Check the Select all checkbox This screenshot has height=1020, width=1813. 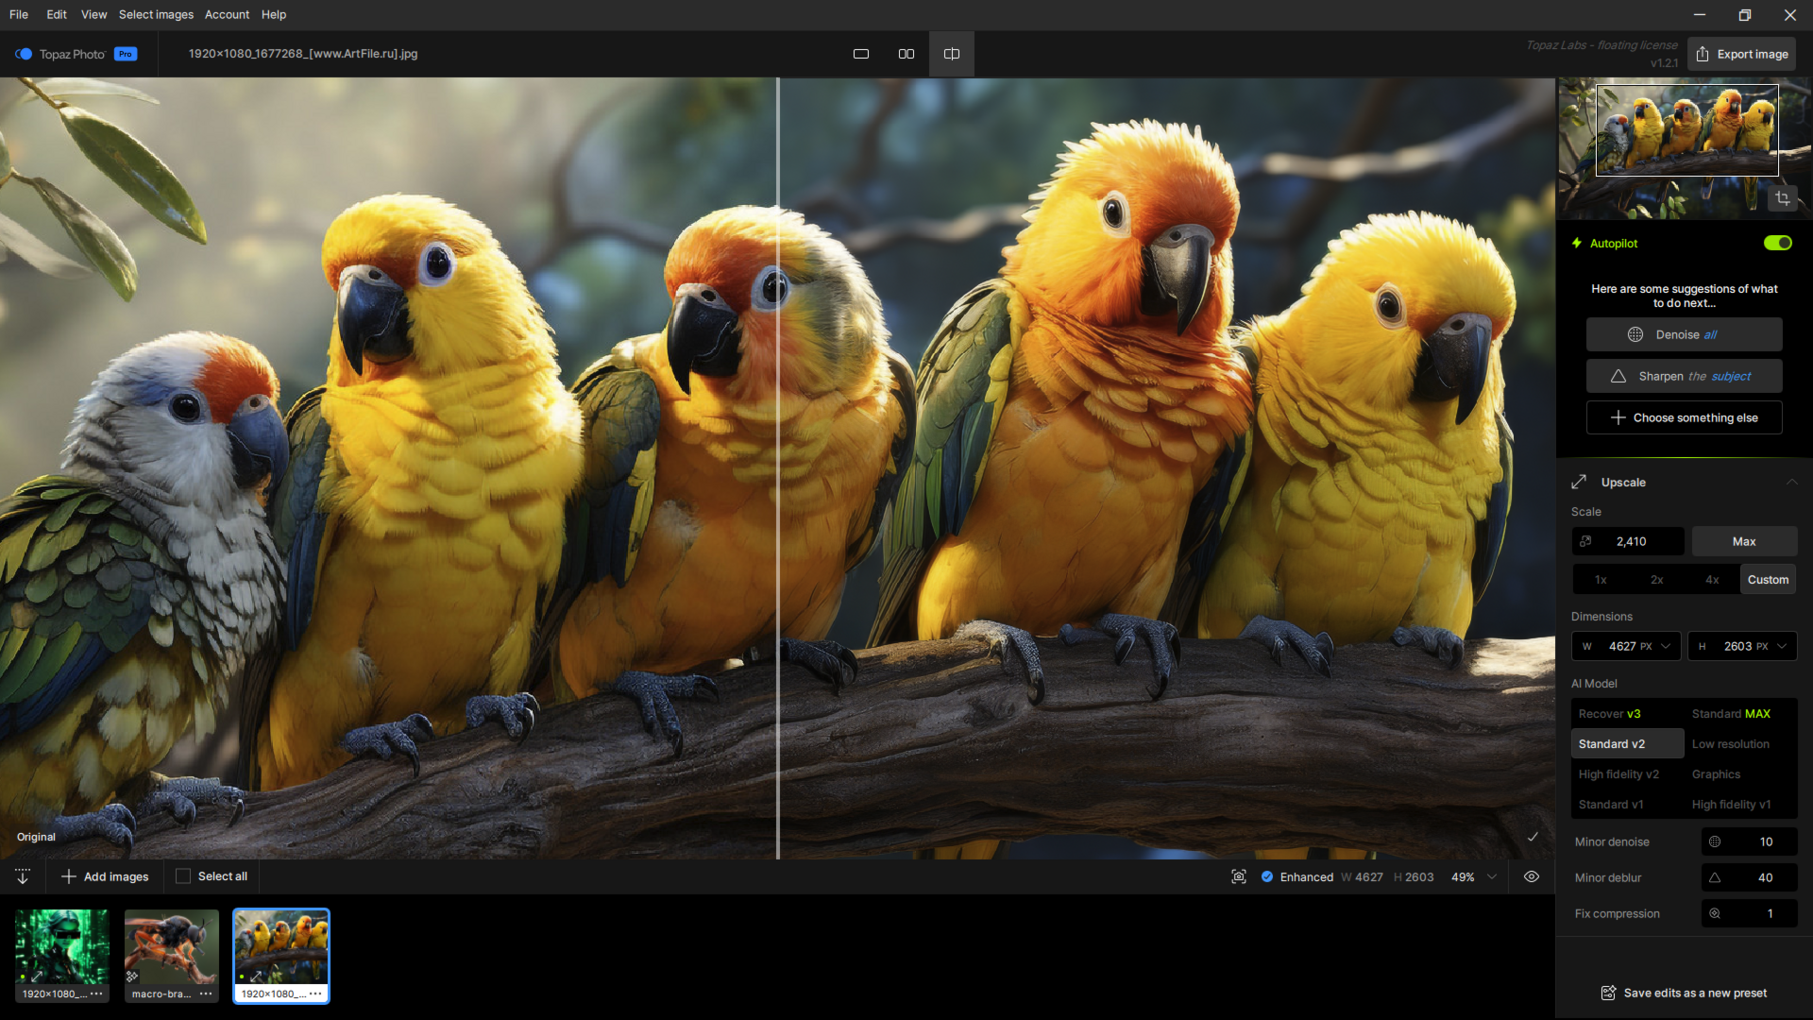183,877
